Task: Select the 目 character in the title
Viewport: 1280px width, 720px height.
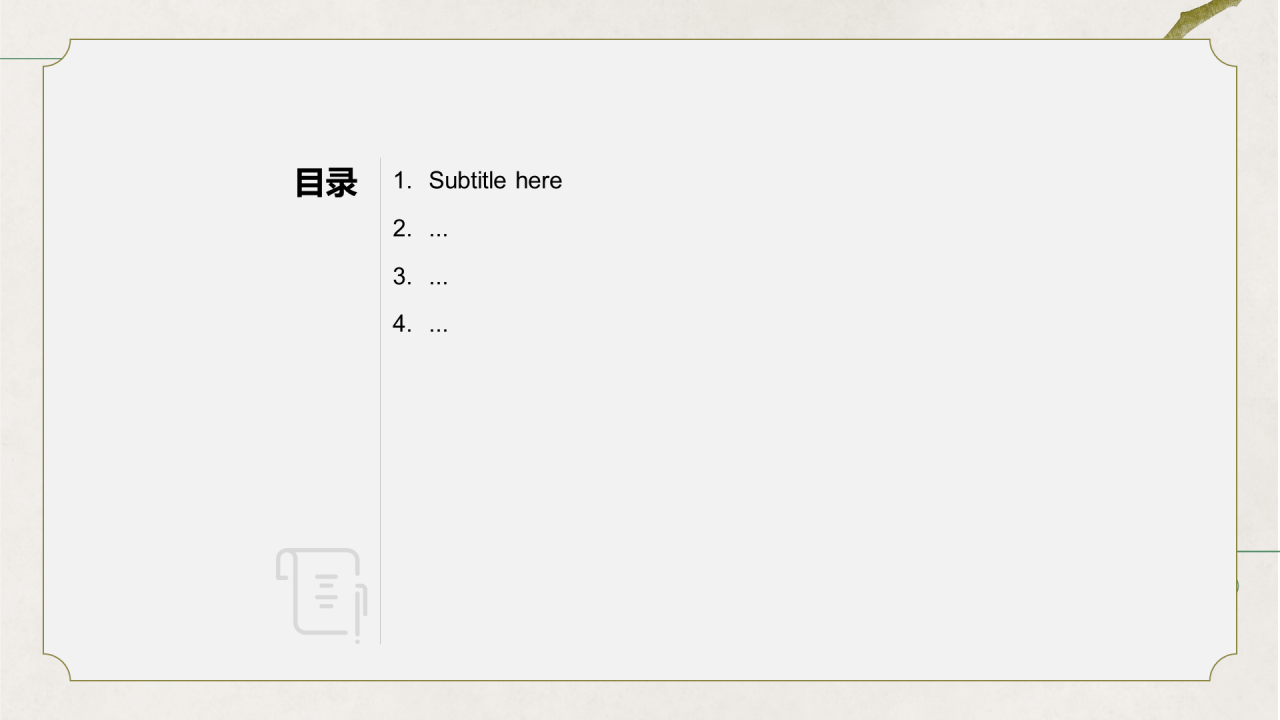Action: [x=310, y=183]
